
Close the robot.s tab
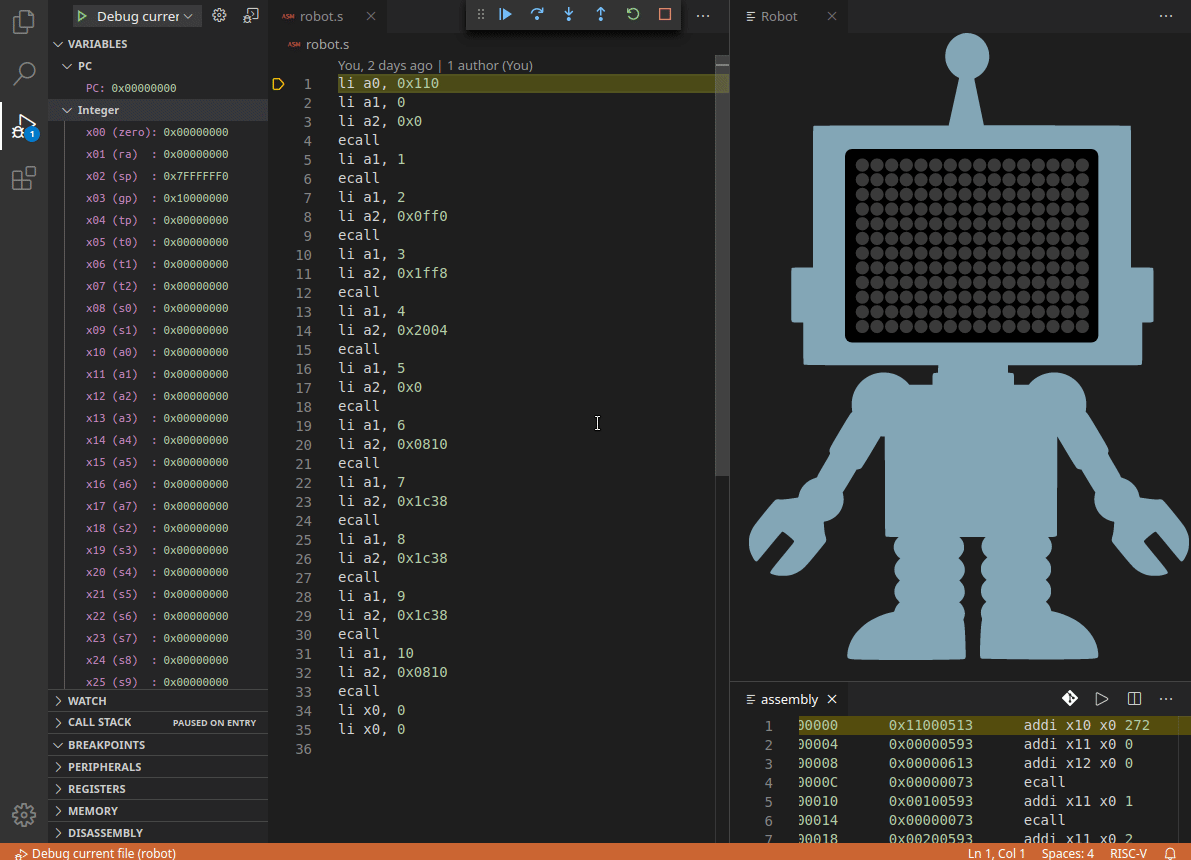[x=371, y=16]
